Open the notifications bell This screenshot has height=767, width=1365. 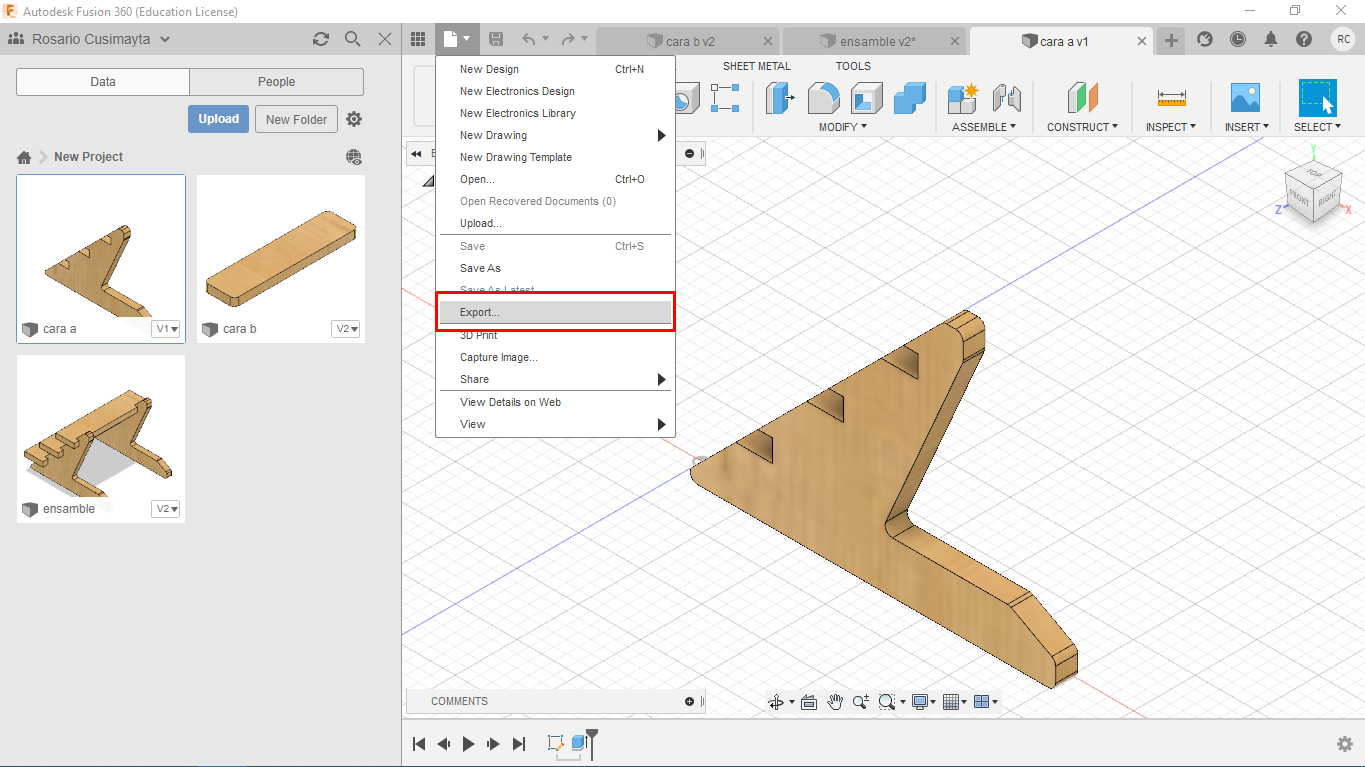pyautogui.click(x=1271, y=39)
